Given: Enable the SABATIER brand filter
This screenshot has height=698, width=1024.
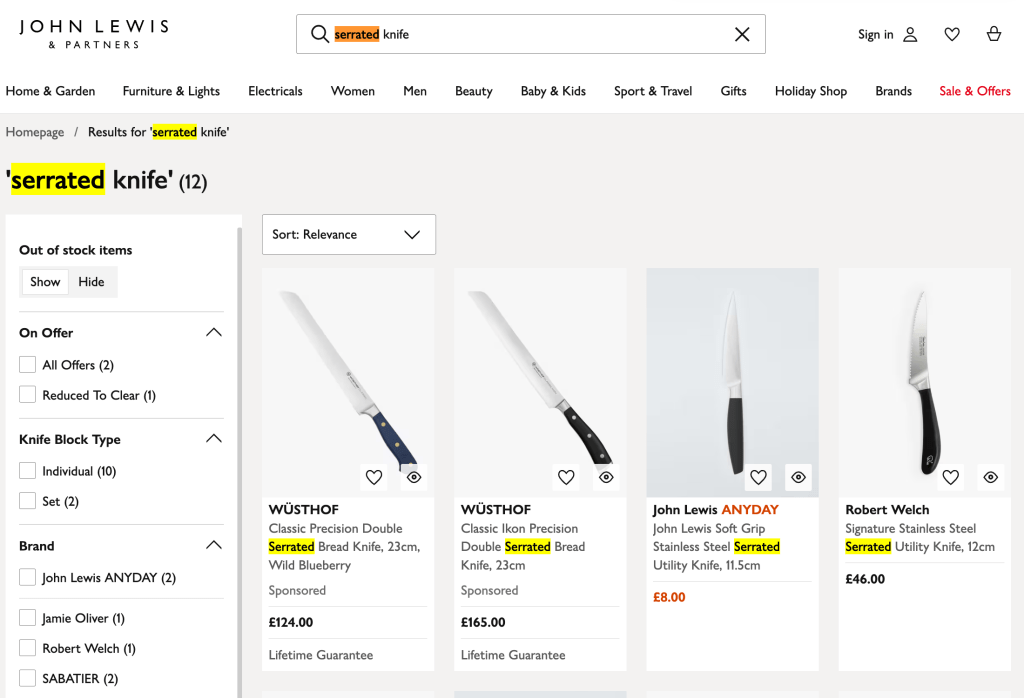Looking at the screenshot, I should point(28,678).
